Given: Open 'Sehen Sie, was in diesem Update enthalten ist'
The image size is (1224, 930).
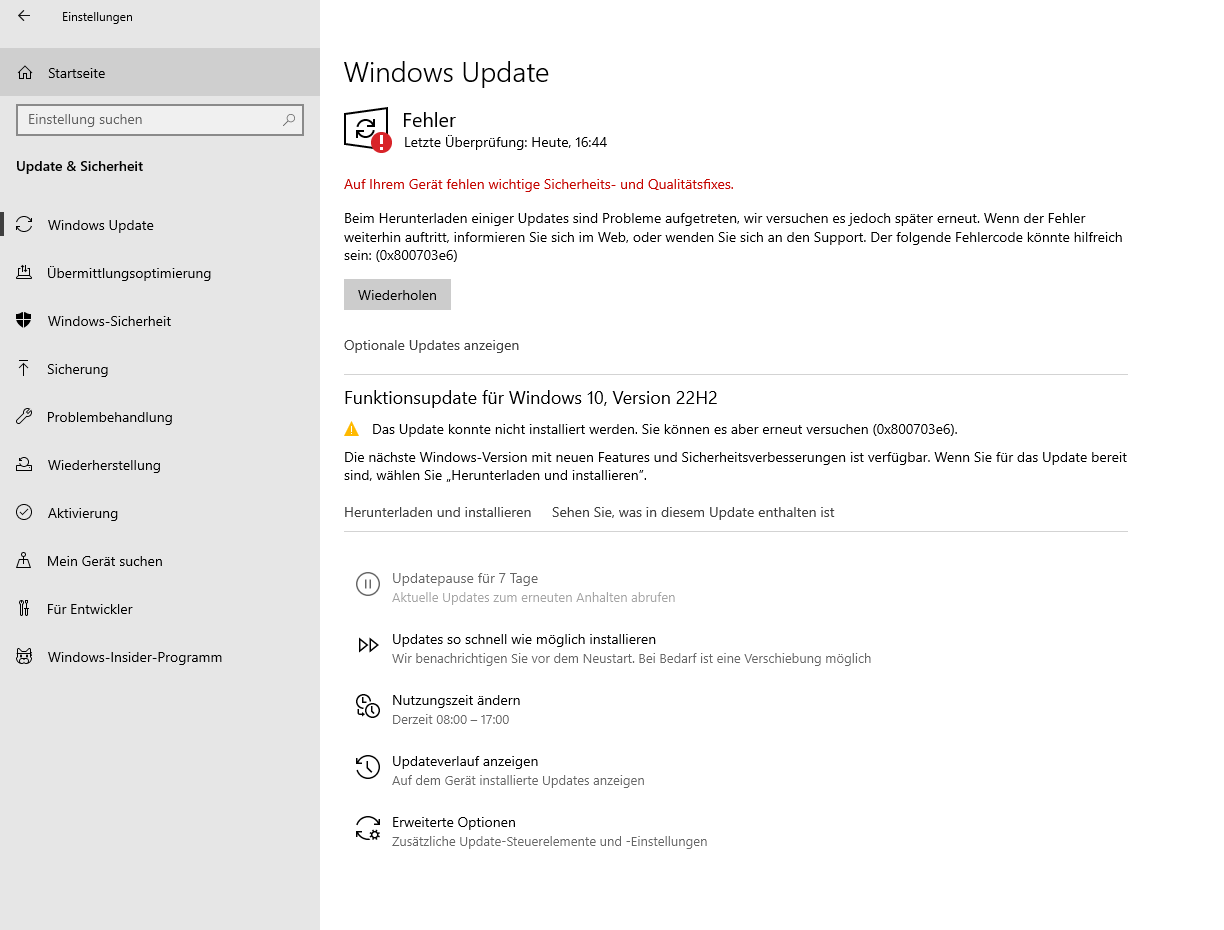Looking at the screenshot, I should (693, 512).
